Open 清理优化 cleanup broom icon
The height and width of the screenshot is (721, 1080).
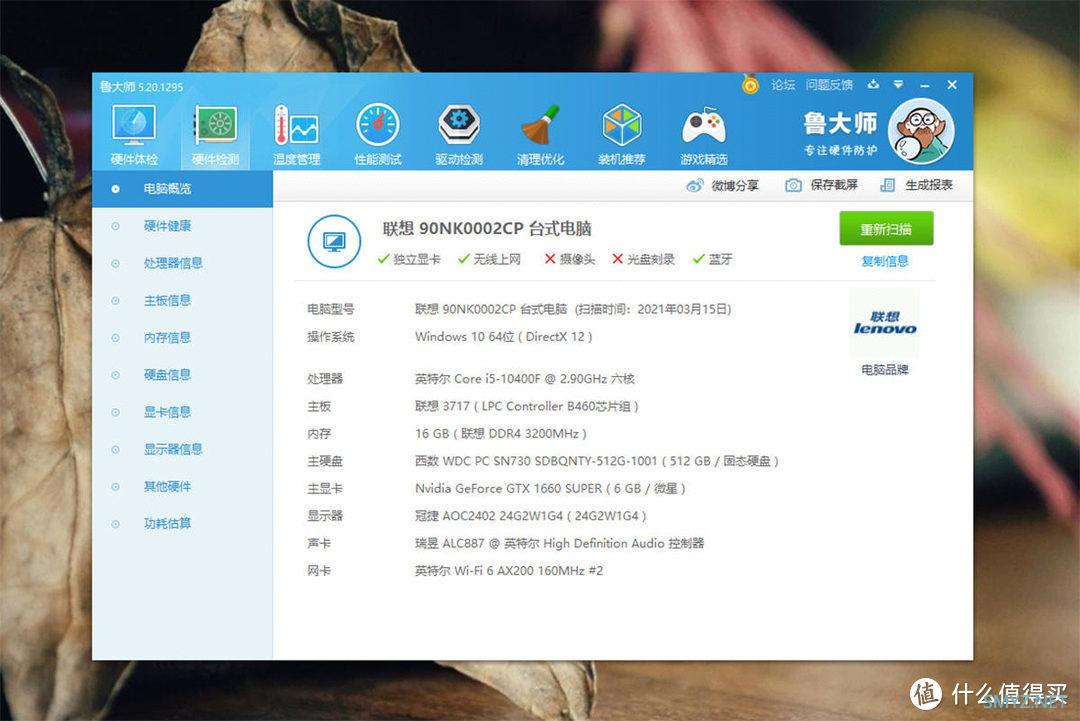tap(541, 135)
